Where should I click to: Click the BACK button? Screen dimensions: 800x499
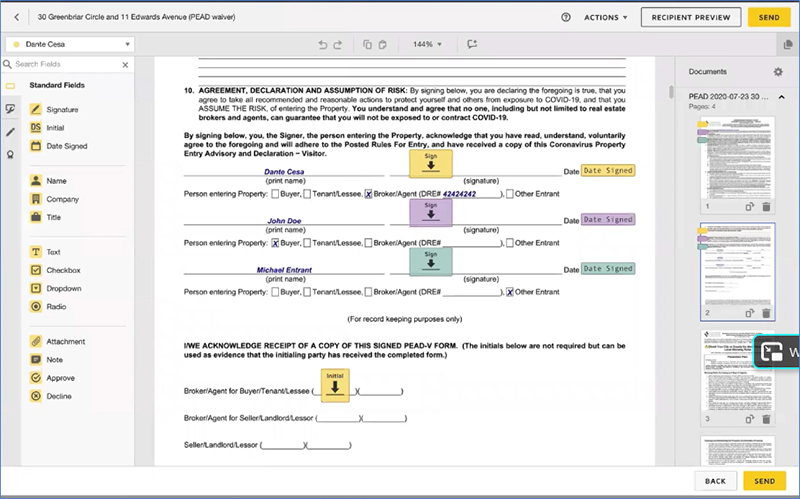[x=715, y=481]
